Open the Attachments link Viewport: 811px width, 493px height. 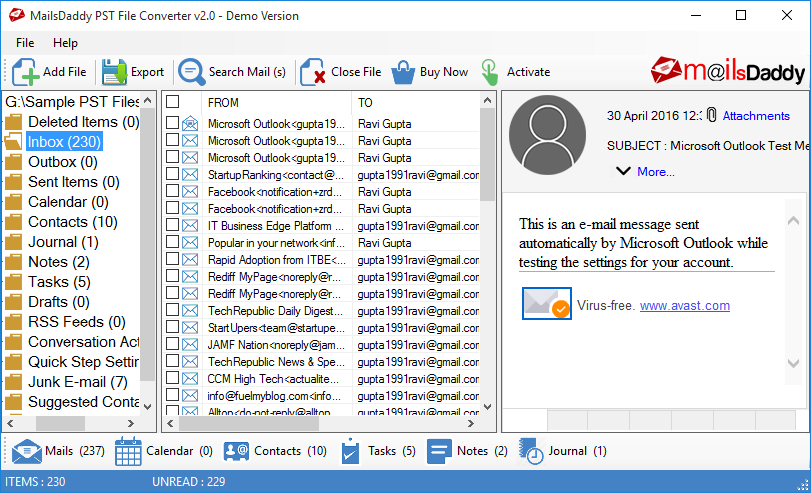756,116
